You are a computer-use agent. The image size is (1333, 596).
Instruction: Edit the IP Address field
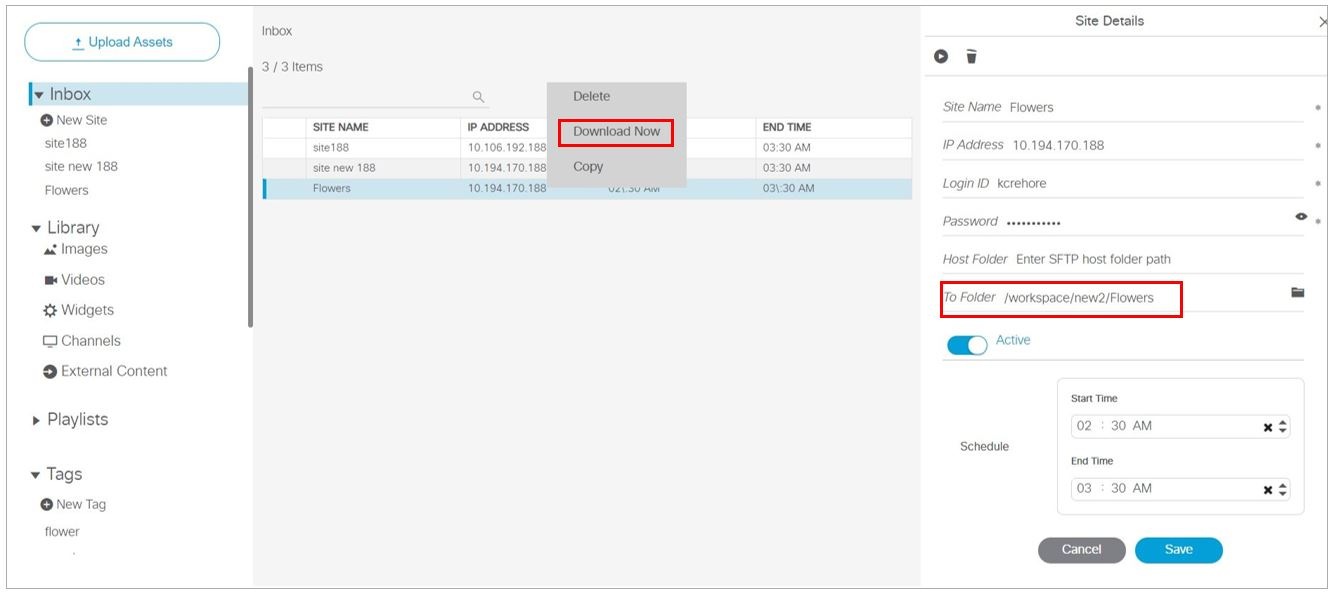click(1123, 145)
